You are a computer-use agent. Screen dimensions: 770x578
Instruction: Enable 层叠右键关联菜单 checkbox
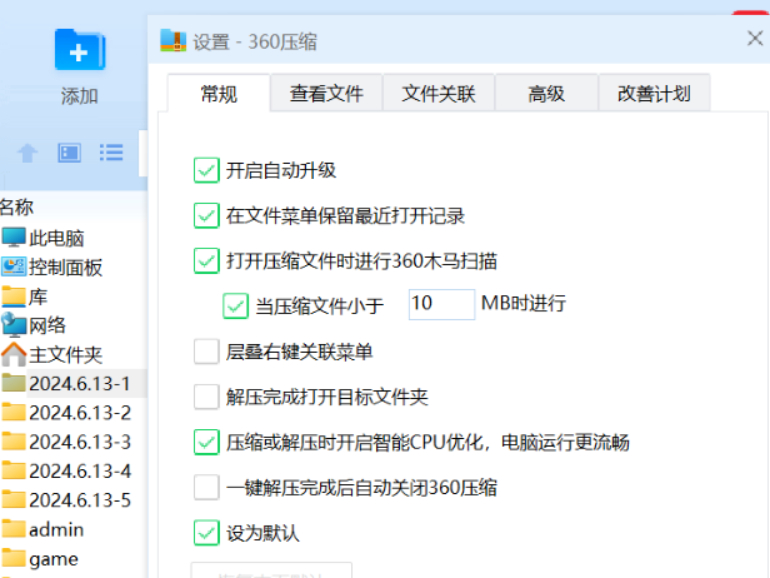click(206, 352)
